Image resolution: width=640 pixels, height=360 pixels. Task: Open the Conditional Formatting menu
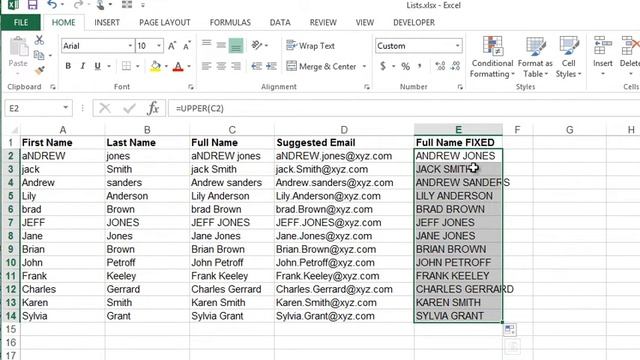[492, 57]
